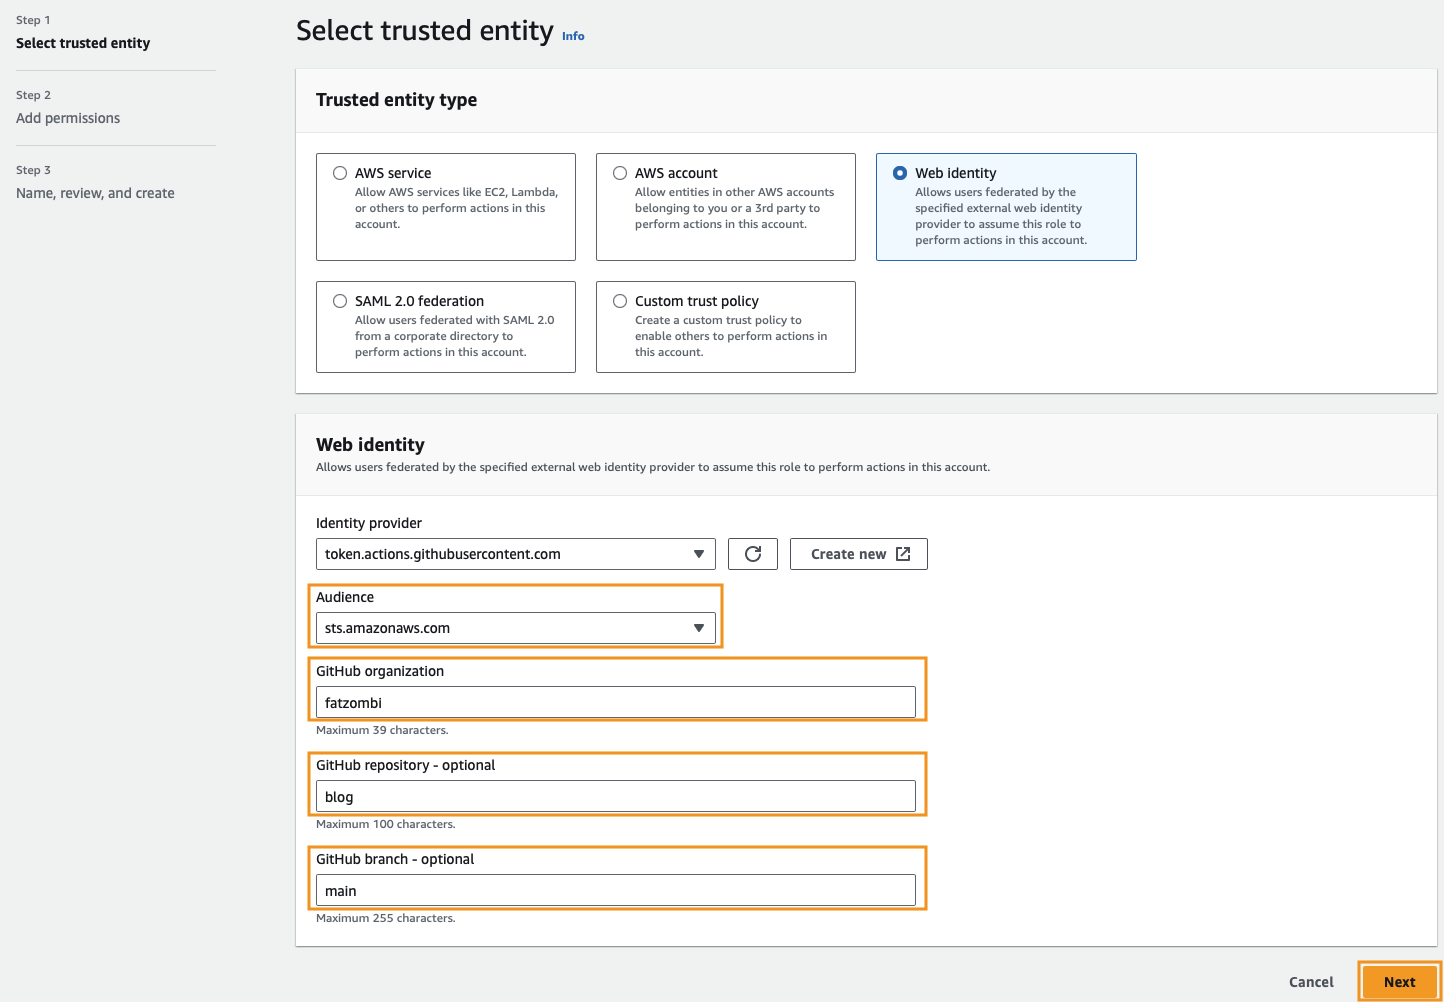The height and width of the screenshot is (1002, 1444).
Task: Focus the GitHub repository input field
Action: (x=616, y=796)
